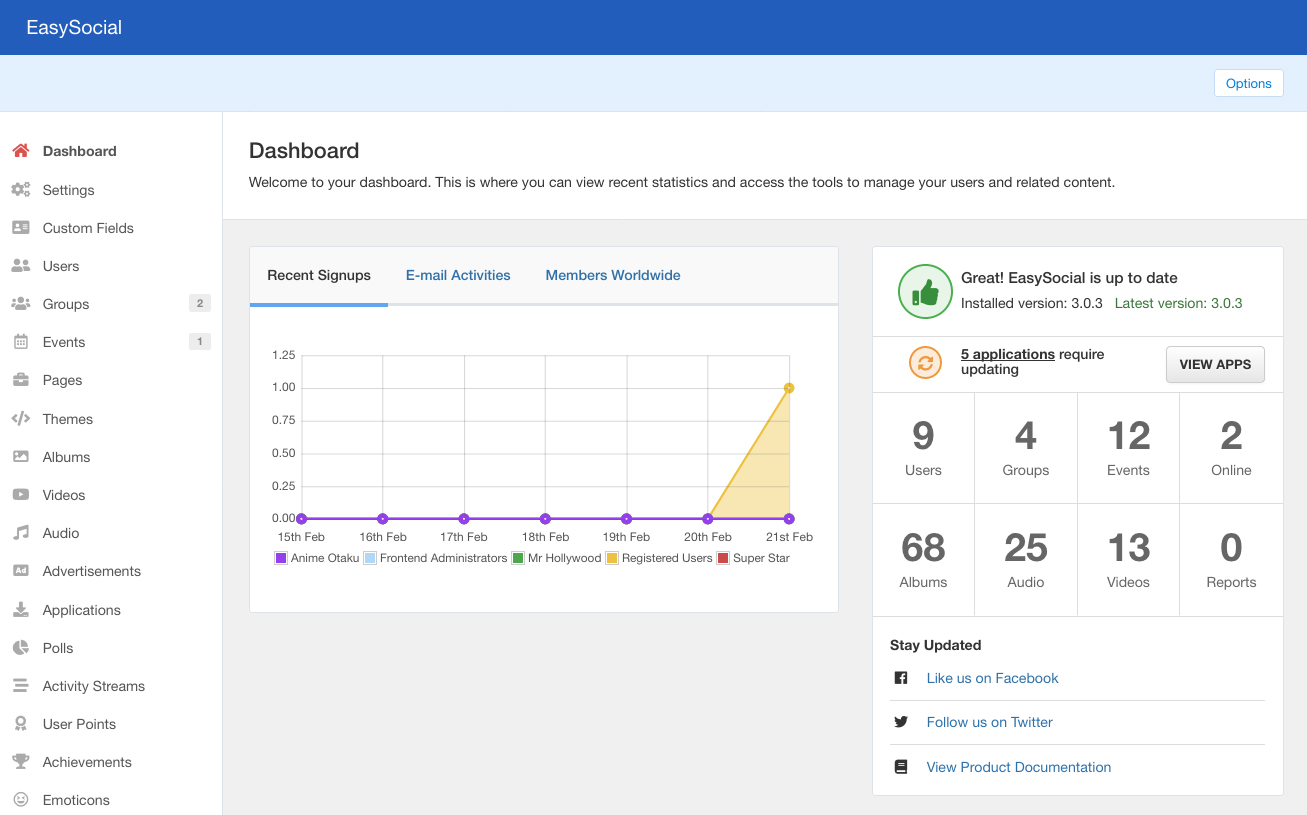The height and width of the screenshot is (815, 1307).
Task: Click the 20th Feb axis label
Action: (x=708, y=537)
